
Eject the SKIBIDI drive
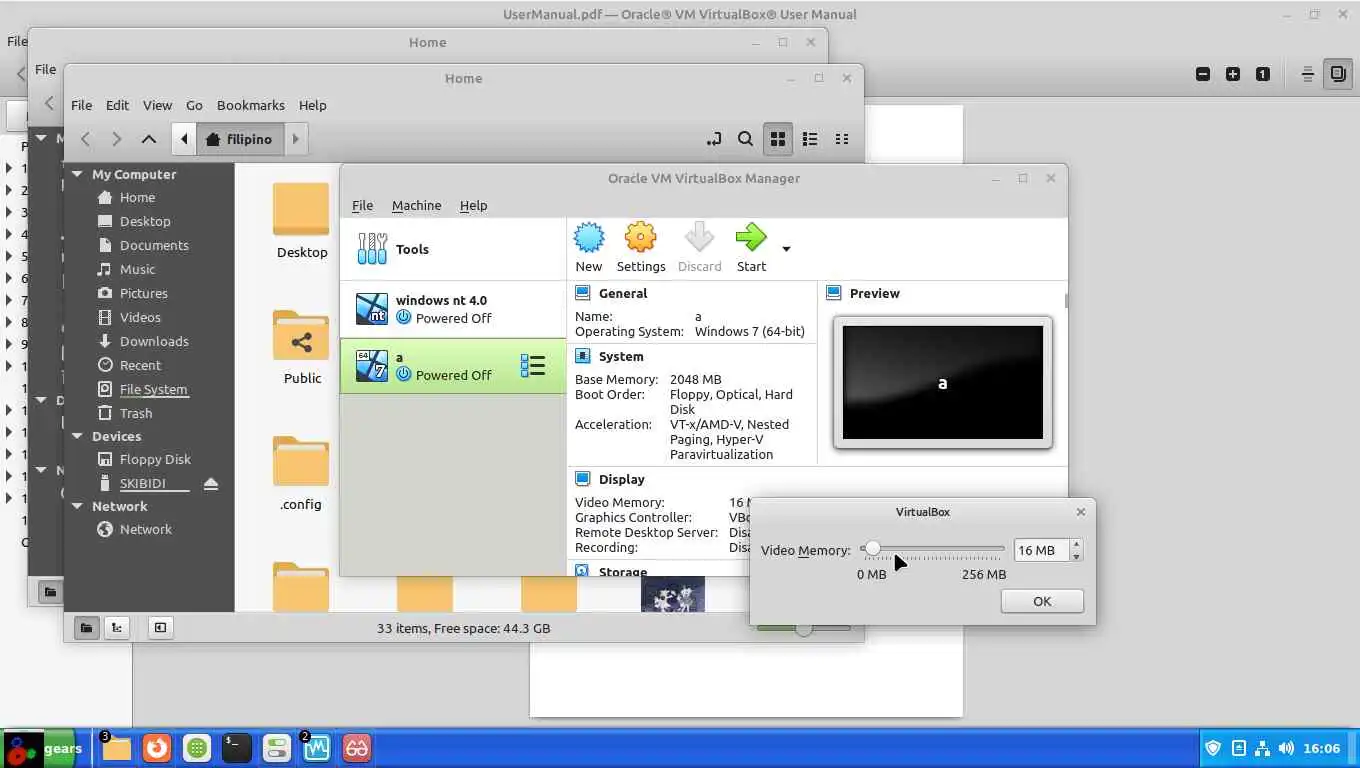point(211,484)
